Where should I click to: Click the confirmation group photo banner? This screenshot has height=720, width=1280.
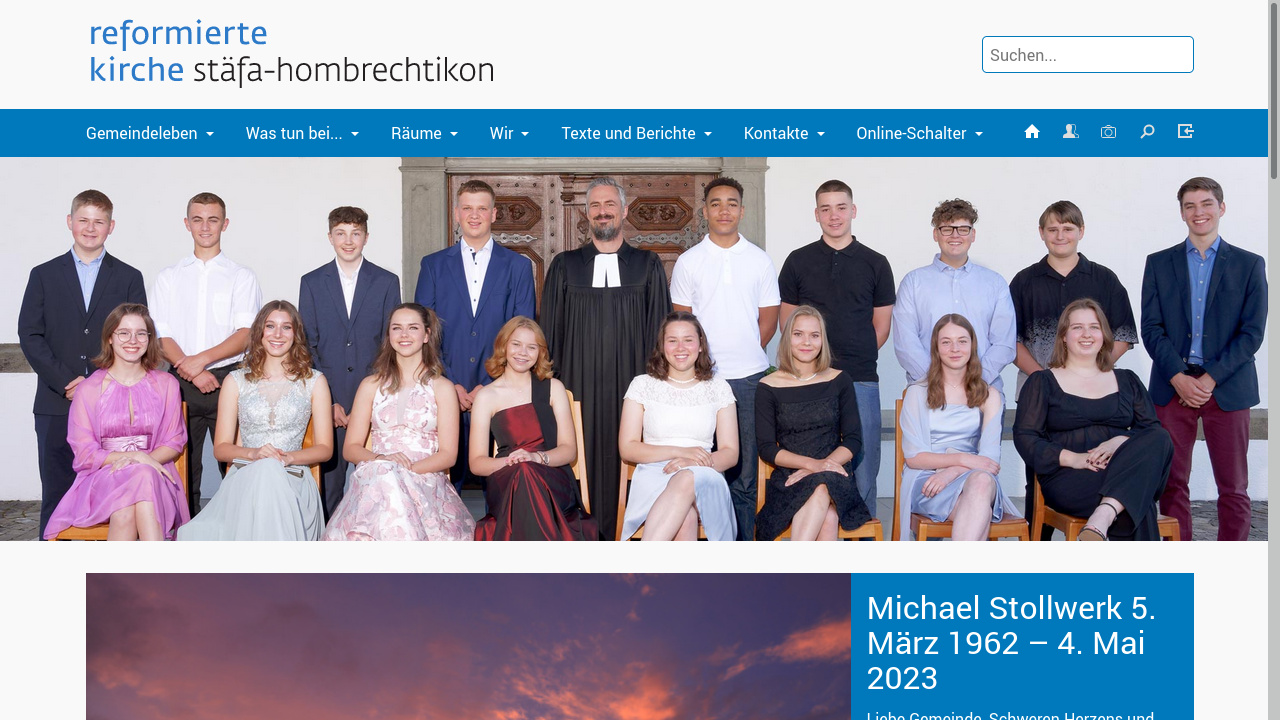point(634,349)
